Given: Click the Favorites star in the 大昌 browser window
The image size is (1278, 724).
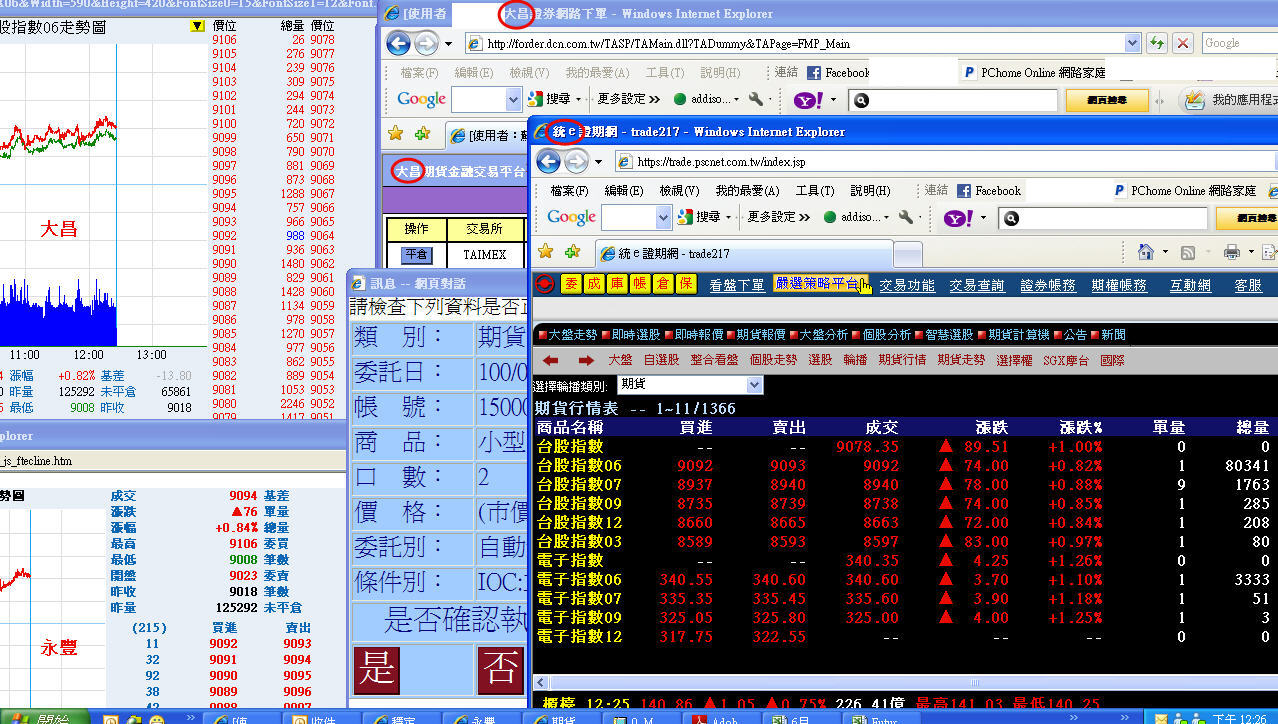Looking at the screenshot, I should (395, 133).
